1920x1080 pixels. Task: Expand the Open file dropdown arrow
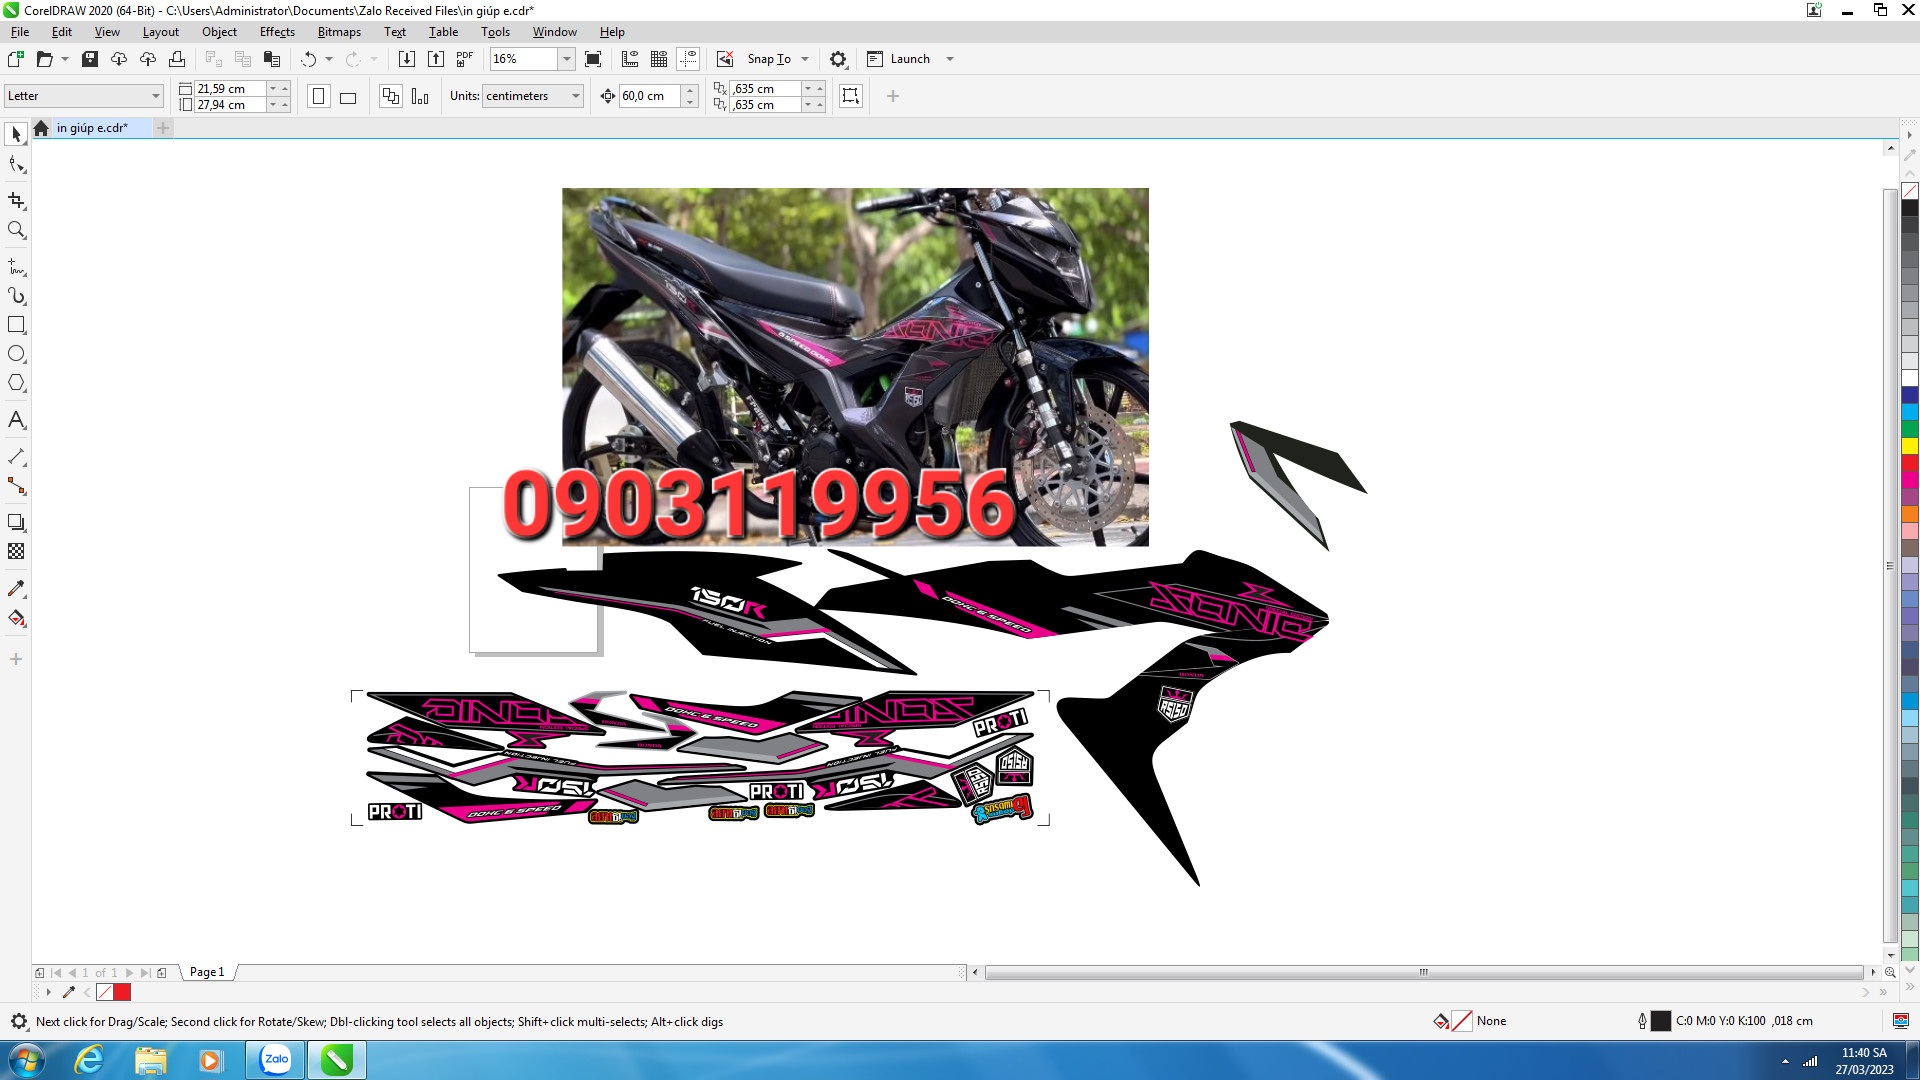coord(65,59)
